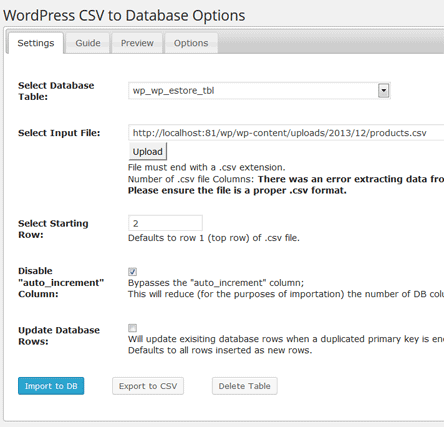Open the Preview tab
Screen dimensions: 444x427
(x=137, y=43)
